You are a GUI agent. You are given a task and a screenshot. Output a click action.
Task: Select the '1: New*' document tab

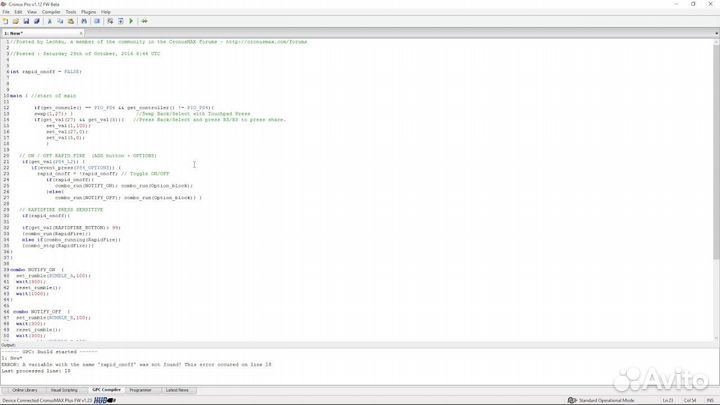13,33
